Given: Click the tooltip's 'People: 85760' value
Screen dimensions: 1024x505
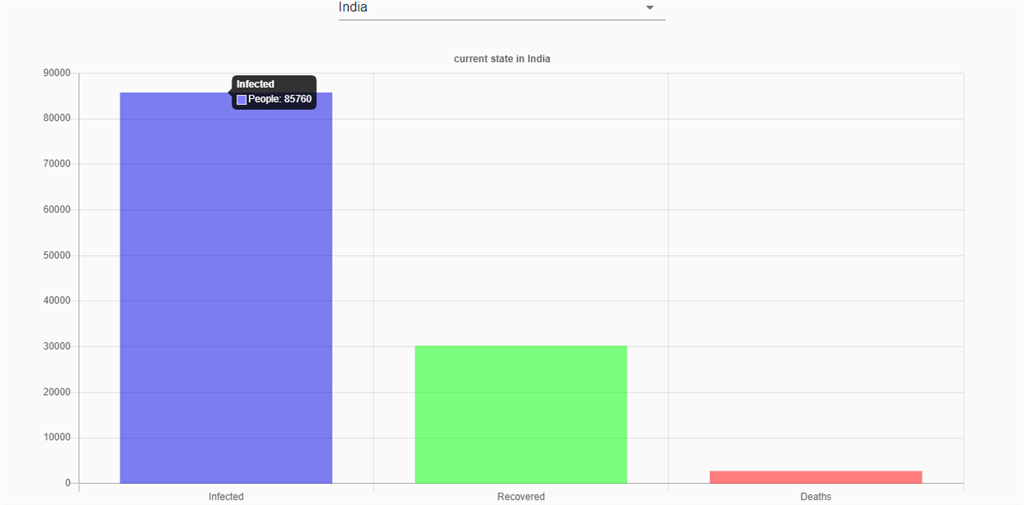Looking at the screenshot, I should coord(280,99).
